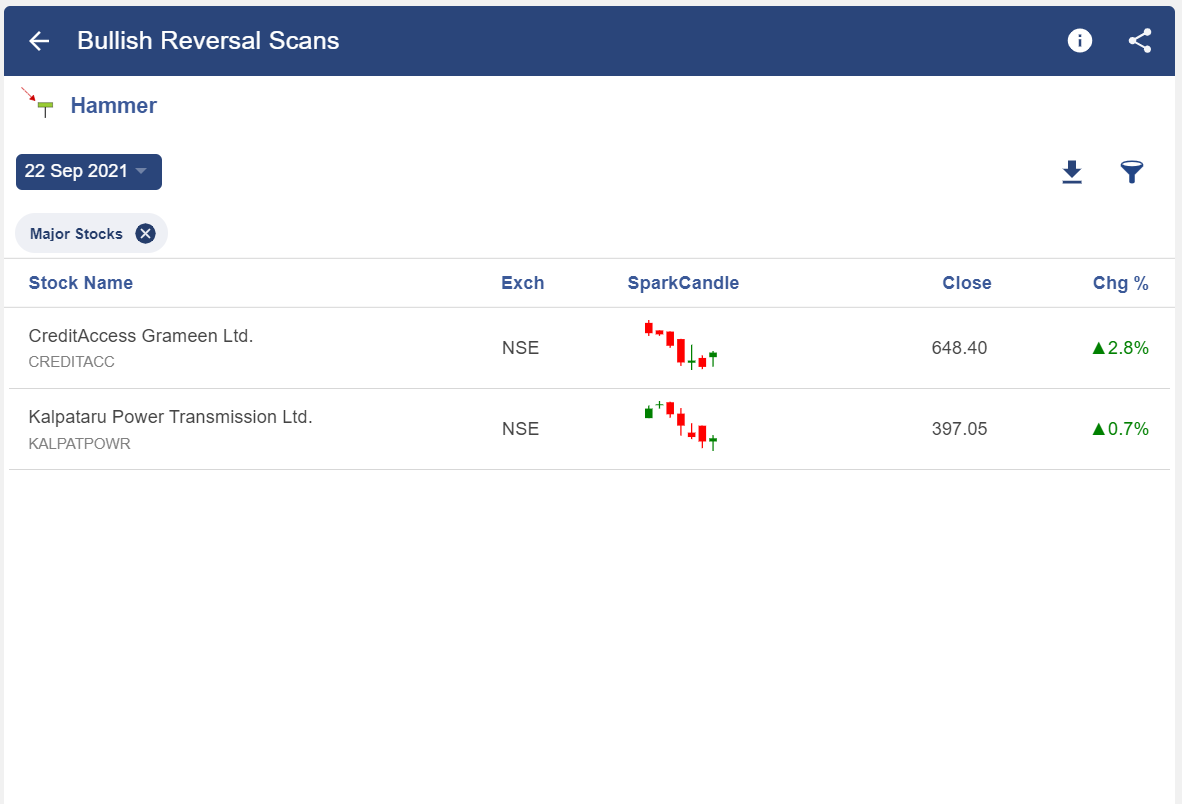Click the 0.7% change value
1182x804 pixels.
(1120, 429)
